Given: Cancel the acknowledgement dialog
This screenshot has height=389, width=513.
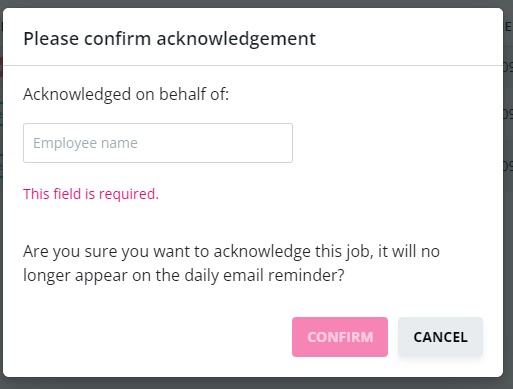Looking at the screenshot, I should (x=440, y=337).
